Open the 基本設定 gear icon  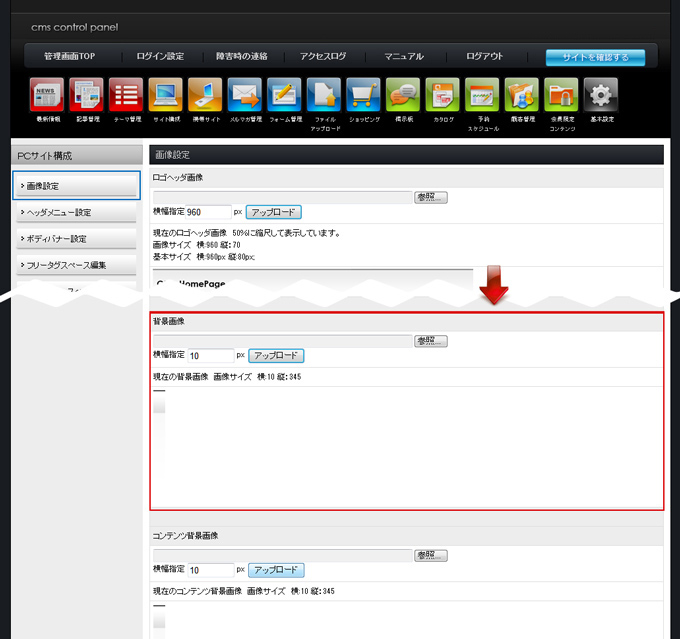point(601,95)
